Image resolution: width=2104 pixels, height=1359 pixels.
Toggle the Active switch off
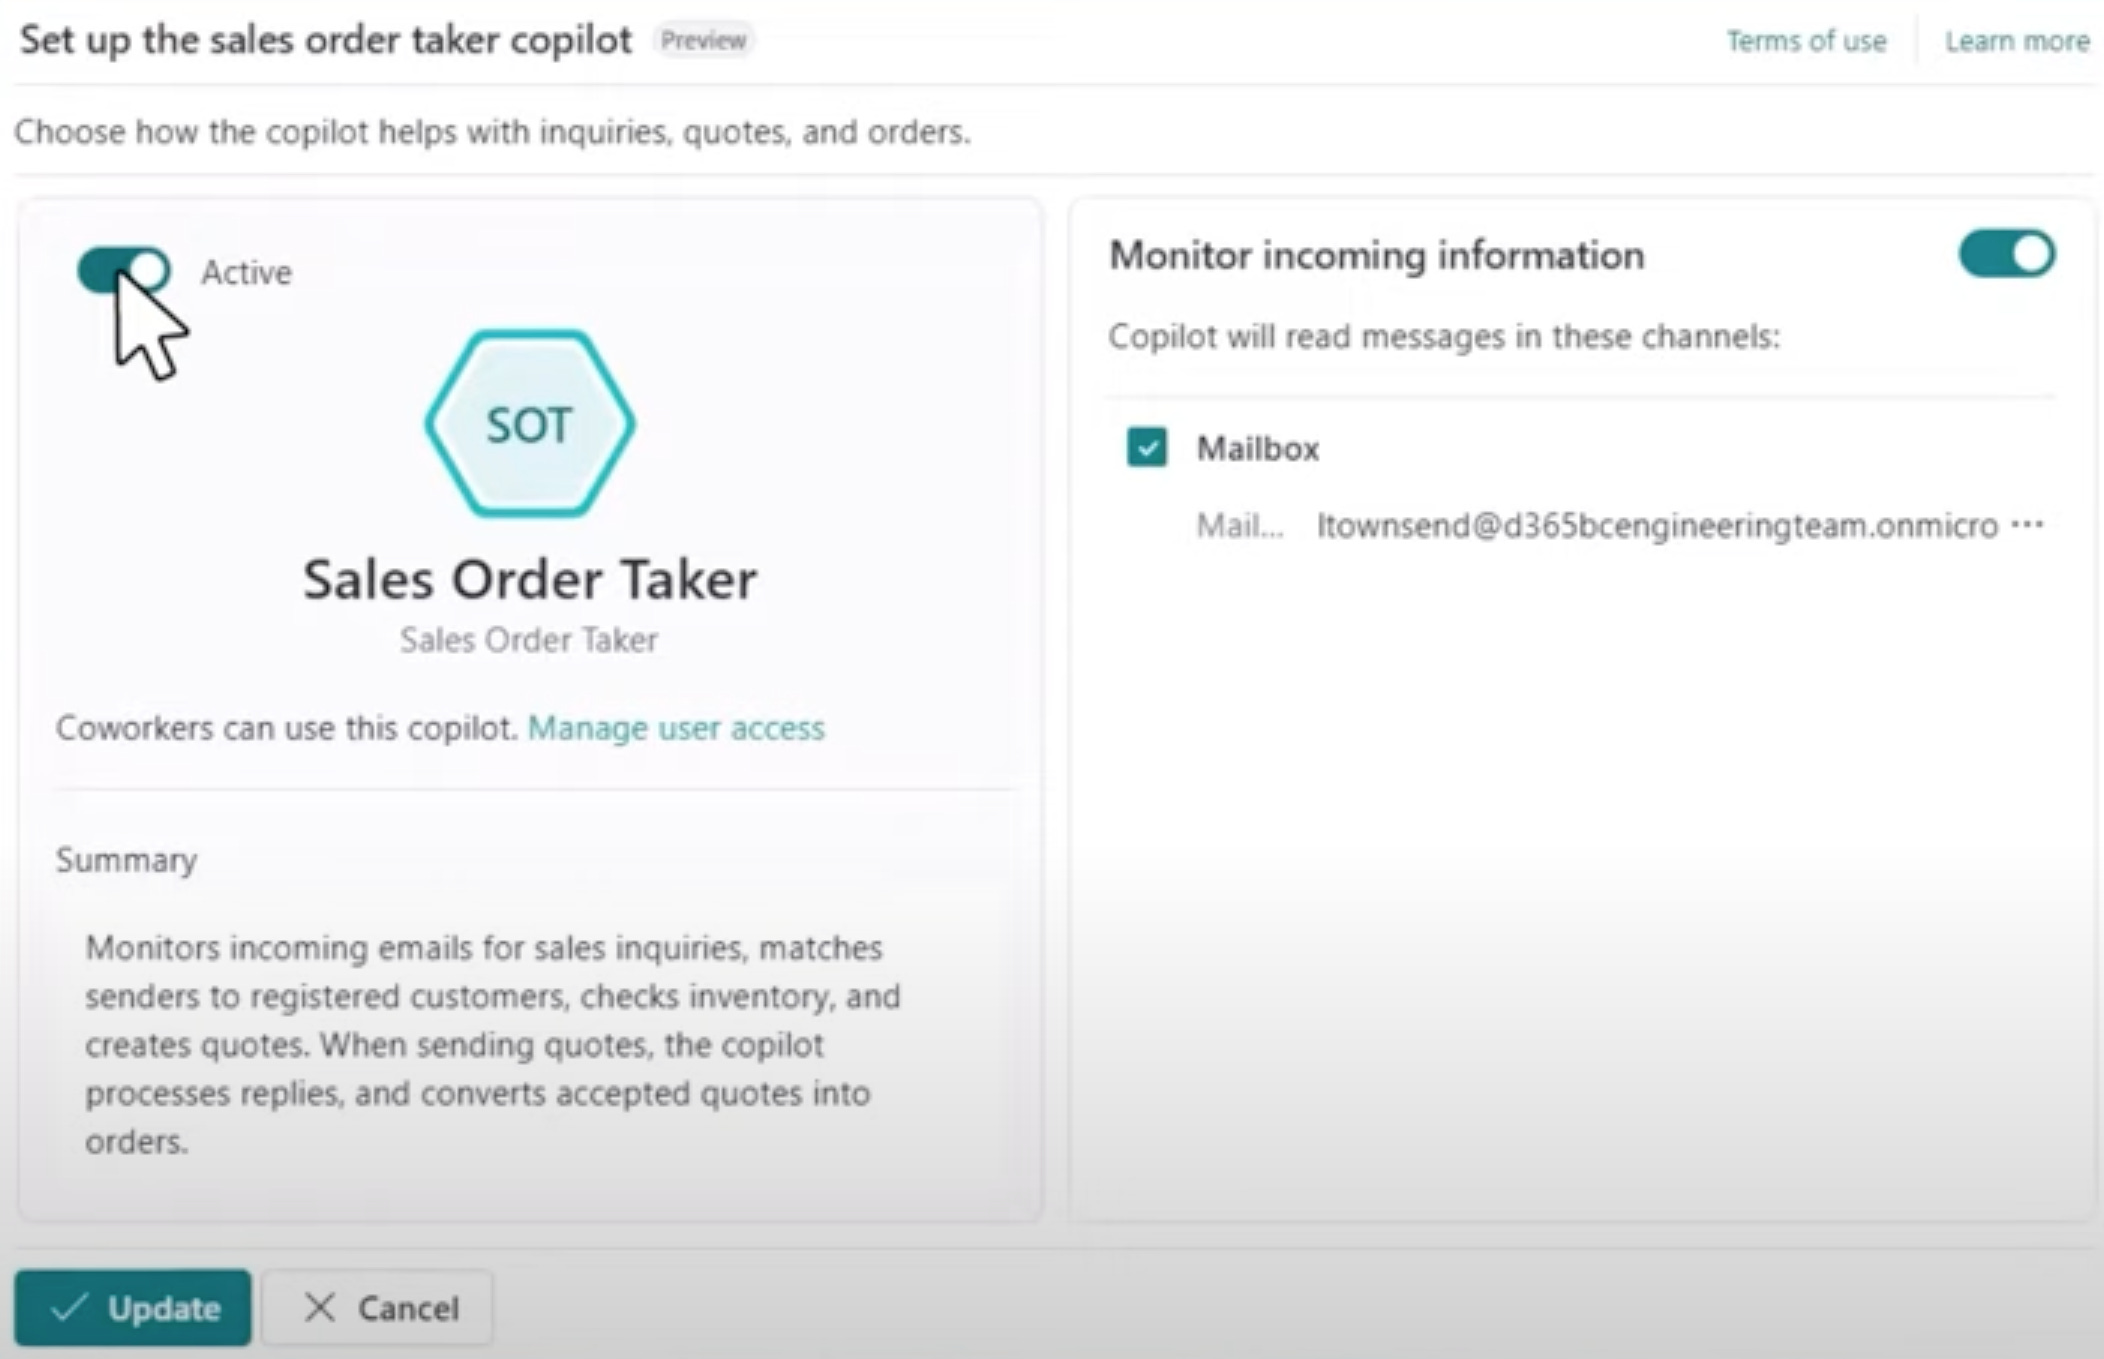pyautogui.click(x=124, y=270)
